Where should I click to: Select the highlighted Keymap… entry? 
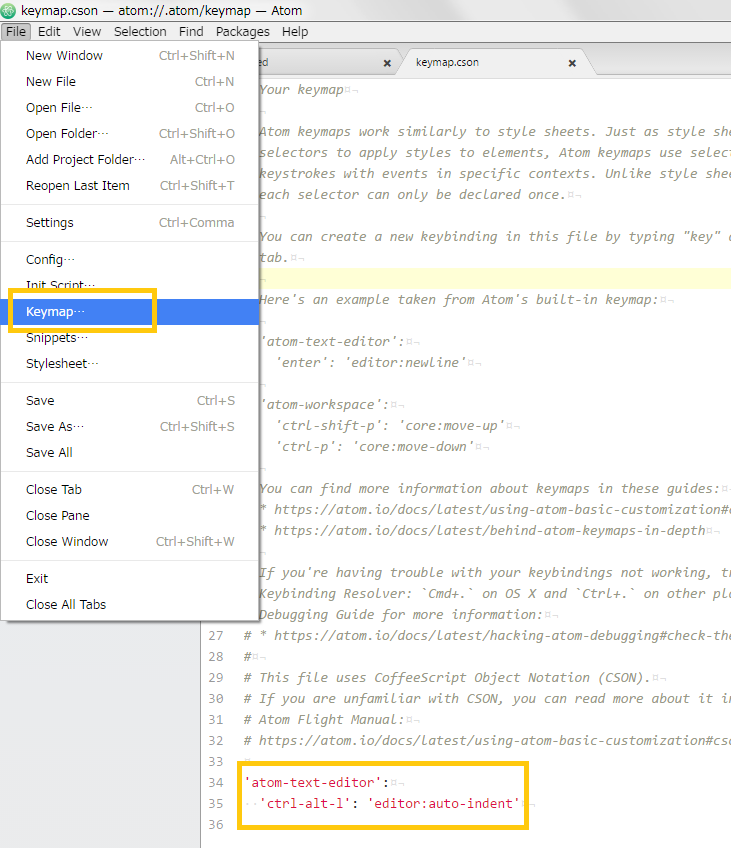tap(130, 312)
